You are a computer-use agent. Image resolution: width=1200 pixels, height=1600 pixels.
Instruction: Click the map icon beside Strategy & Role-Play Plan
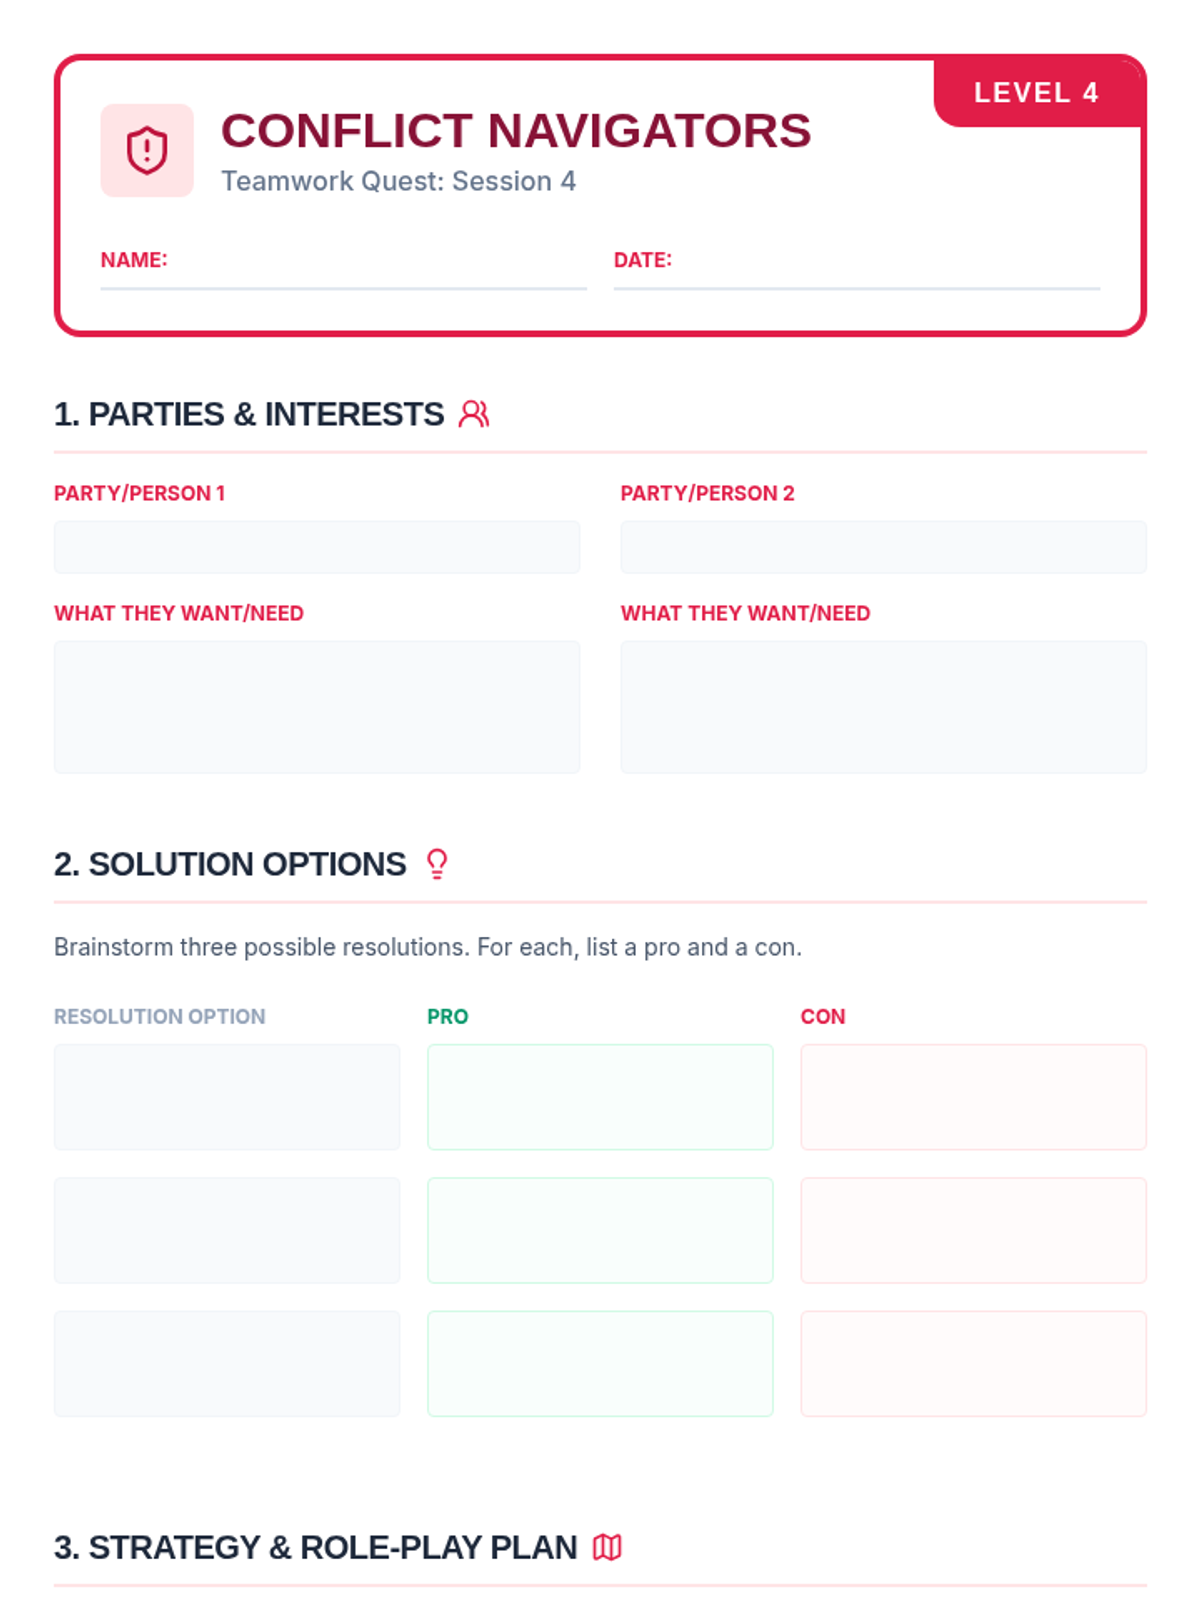(607, 1547)
